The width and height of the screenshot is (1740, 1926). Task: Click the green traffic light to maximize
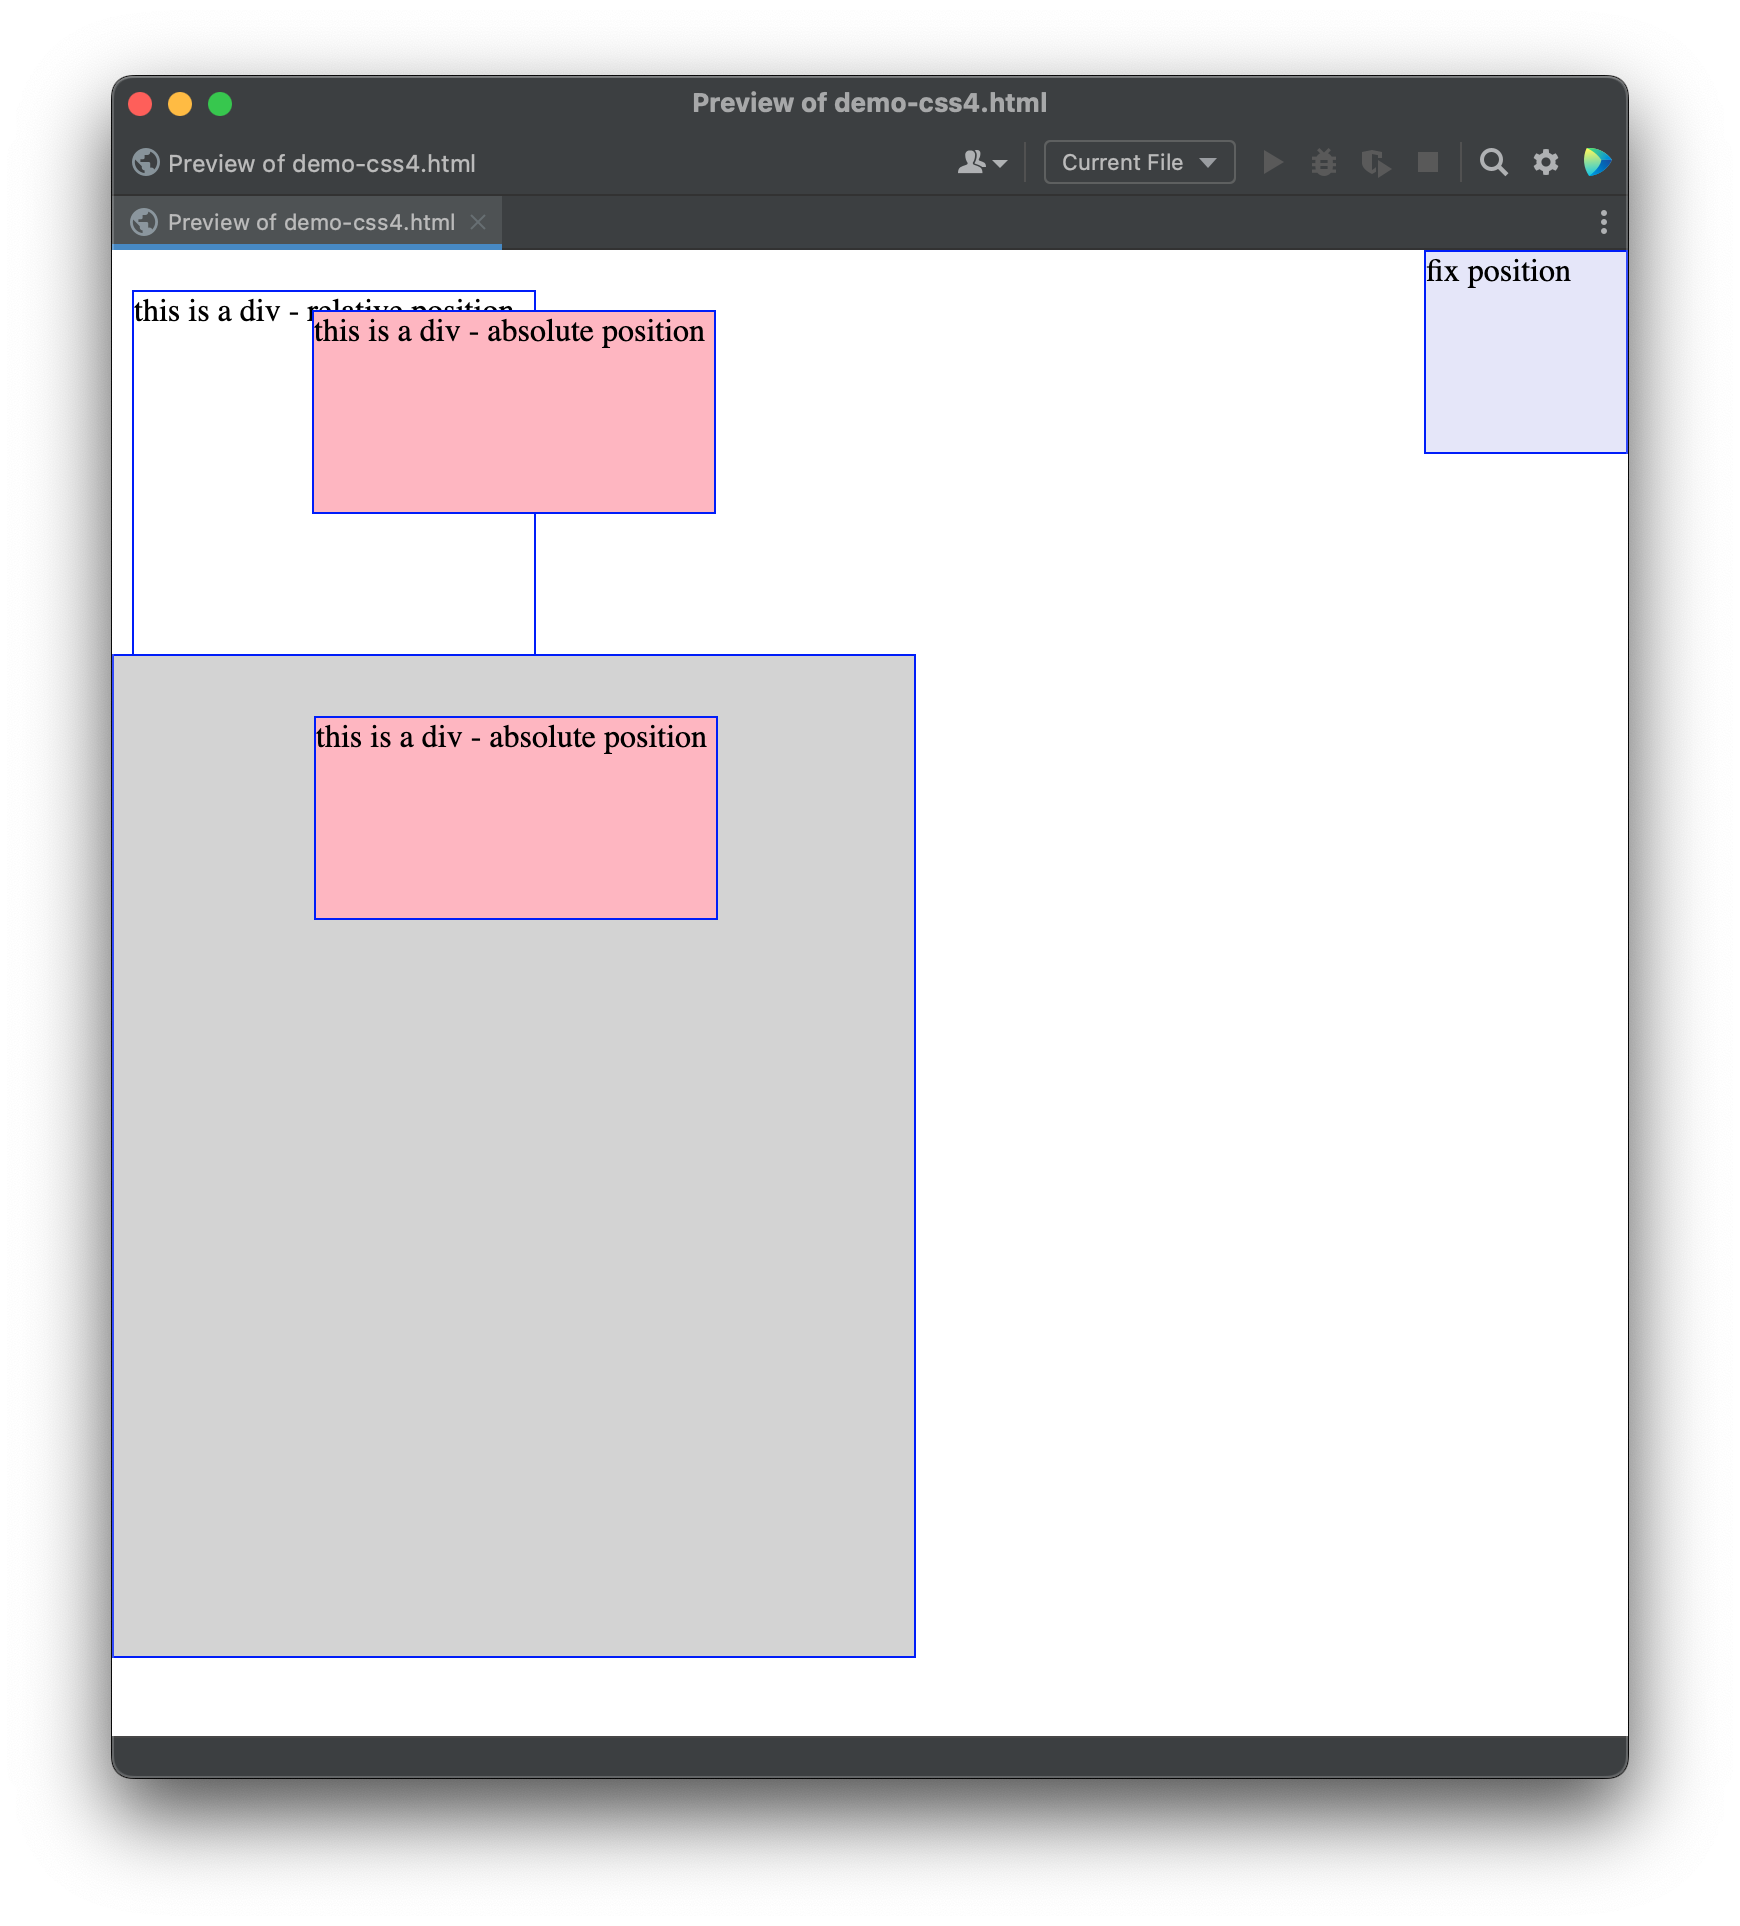(x=220, y=103)
